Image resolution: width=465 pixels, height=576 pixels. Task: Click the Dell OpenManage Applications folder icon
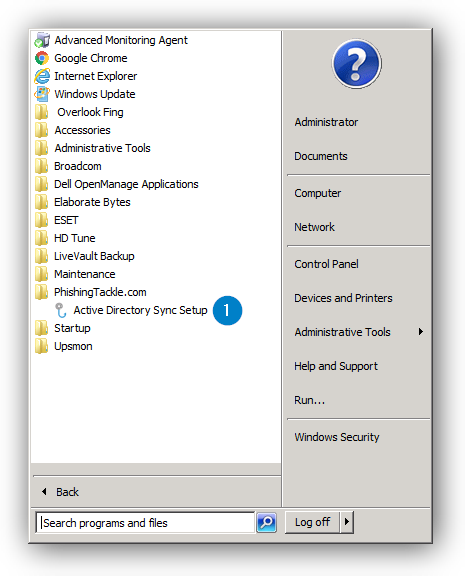[42, 184]
